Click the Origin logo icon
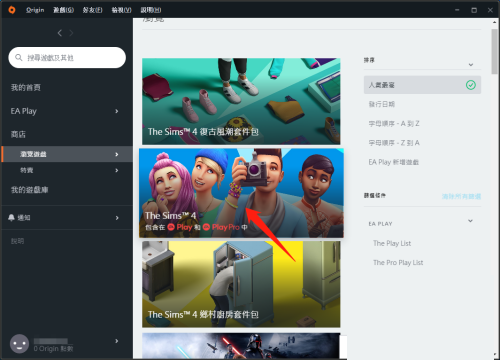This screenshot has width=500, height=360. click(x=12, y=10)
